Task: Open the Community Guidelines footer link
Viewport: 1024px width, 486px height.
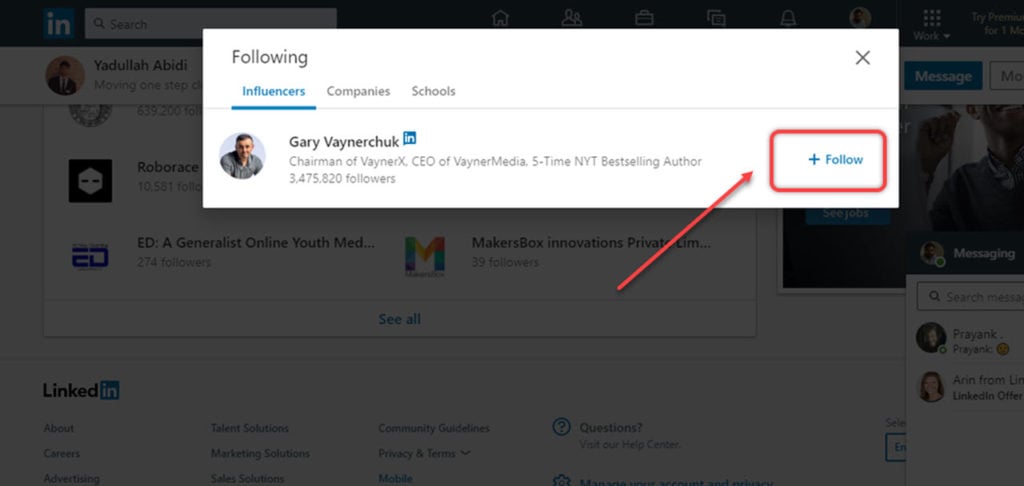Action: 434,429
